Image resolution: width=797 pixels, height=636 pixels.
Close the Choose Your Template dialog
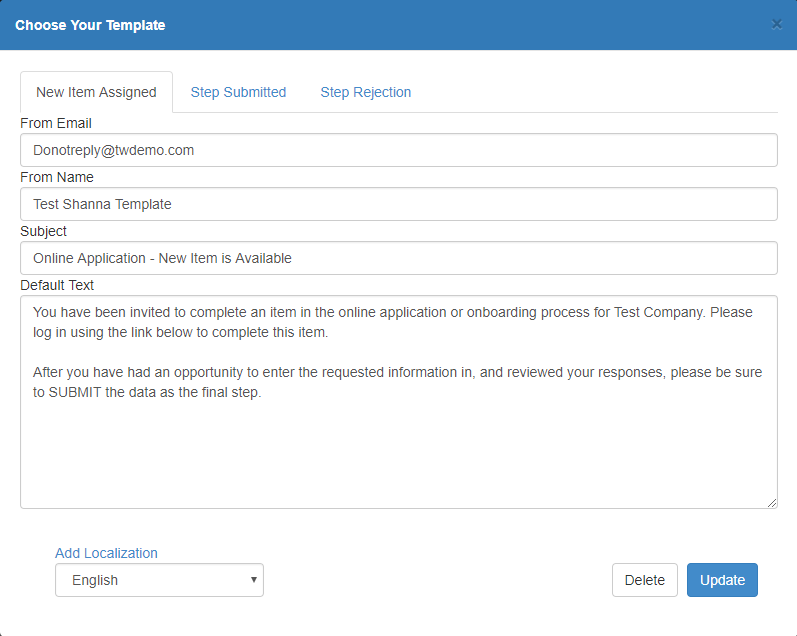(x=776, y=24)
